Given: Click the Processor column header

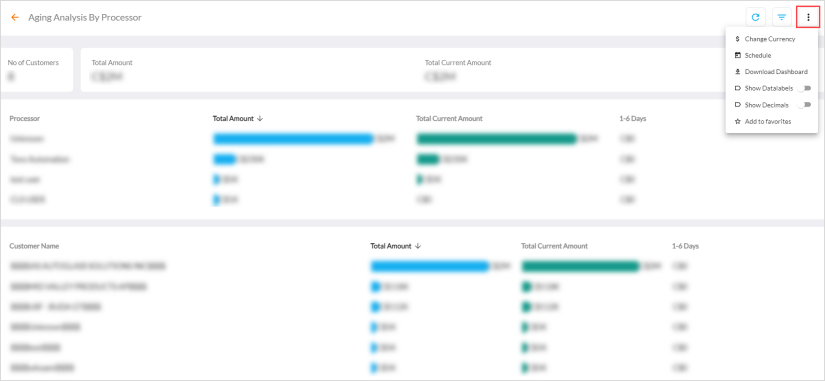Looking at the screenshot, I should pos(25,118).
